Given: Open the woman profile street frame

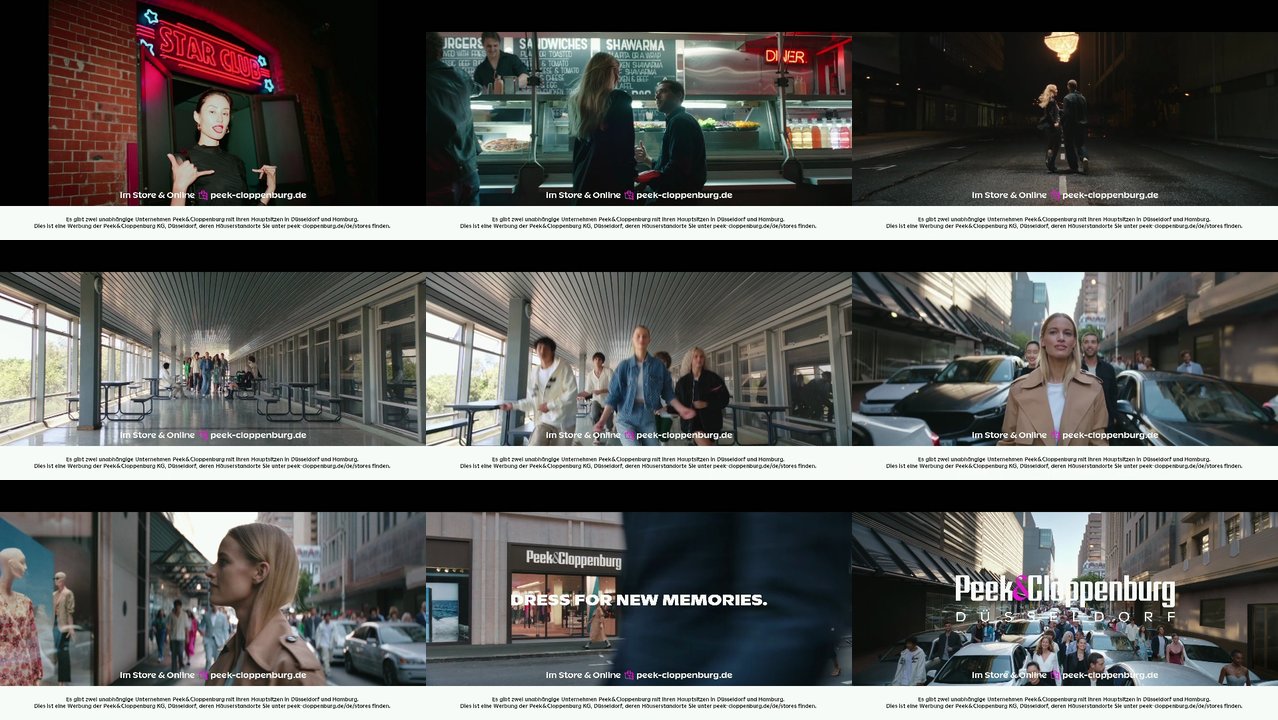Looking at the screenshot, I should [213, 599].
